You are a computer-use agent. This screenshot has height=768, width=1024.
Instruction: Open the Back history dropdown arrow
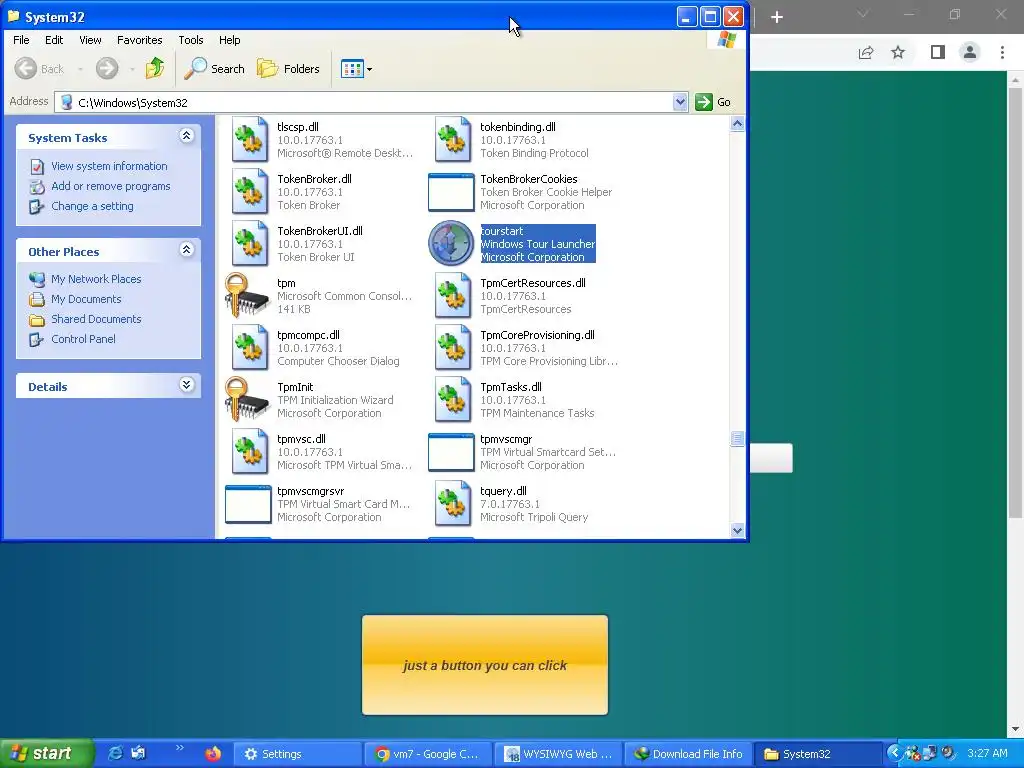[80, 69]
